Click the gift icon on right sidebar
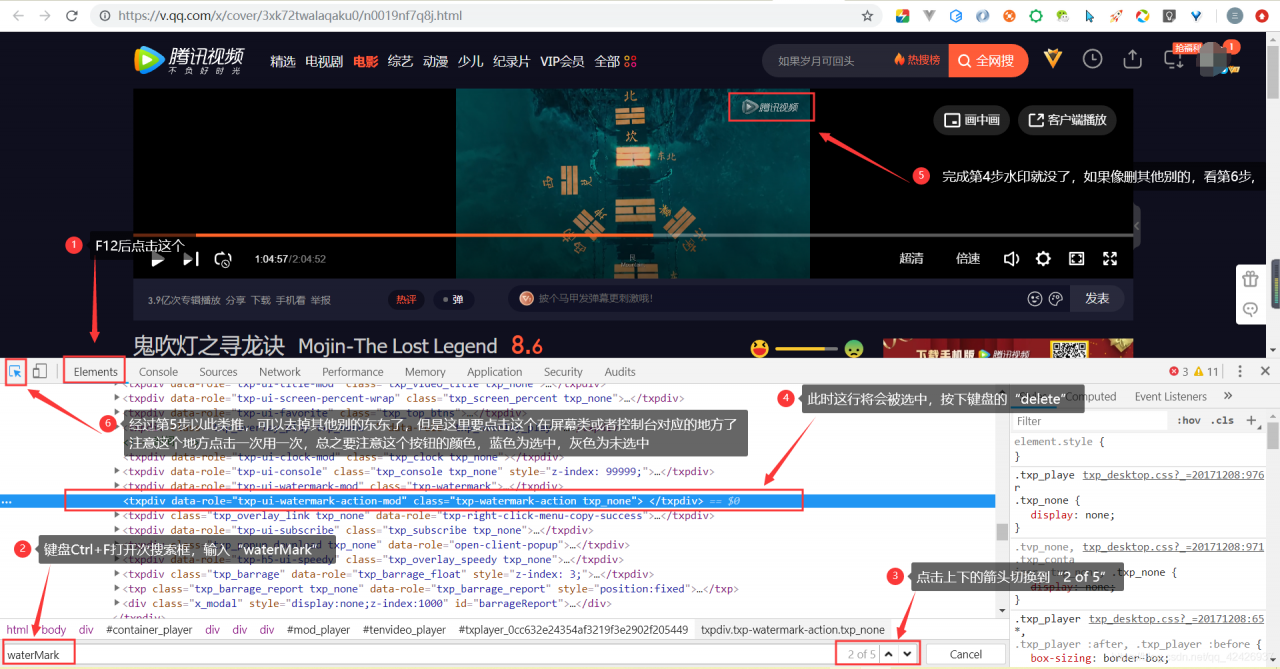This screenshot has height=669, width=1280. point(1250,280)
